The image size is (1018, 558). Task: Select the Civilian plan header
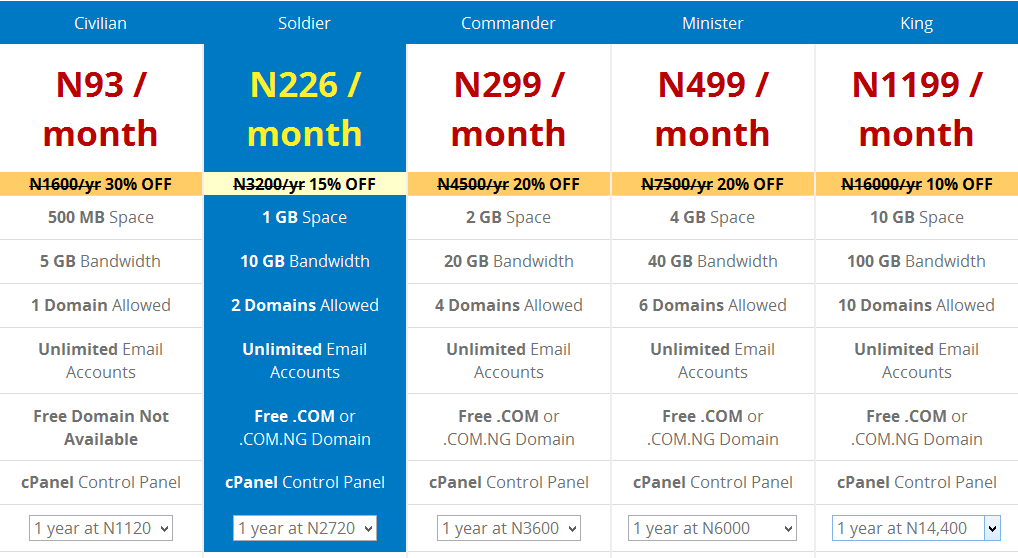101,23
